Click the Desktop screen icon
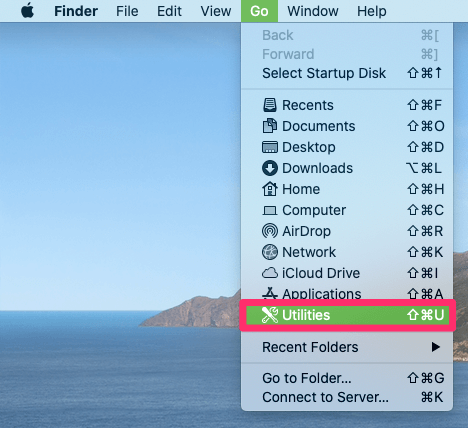 270,147
